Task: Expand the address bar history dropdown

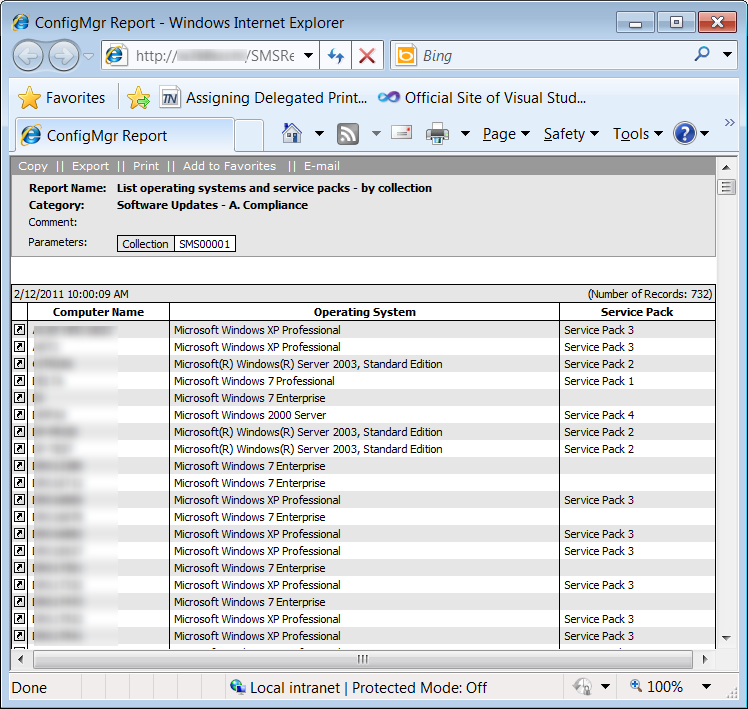Action: coord(309,55)
